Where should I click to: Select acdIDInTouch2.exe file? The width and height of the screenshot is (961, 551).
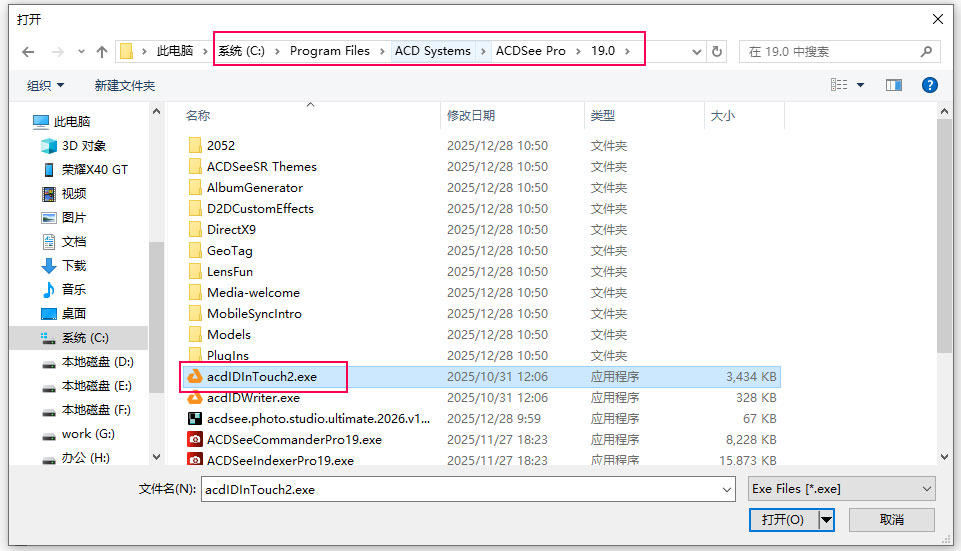pos(480,377)
